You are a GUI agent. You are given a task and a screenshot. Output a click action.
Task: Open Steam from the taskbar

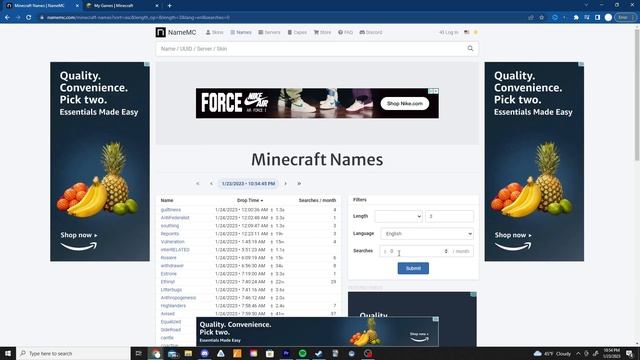point(319,353)
